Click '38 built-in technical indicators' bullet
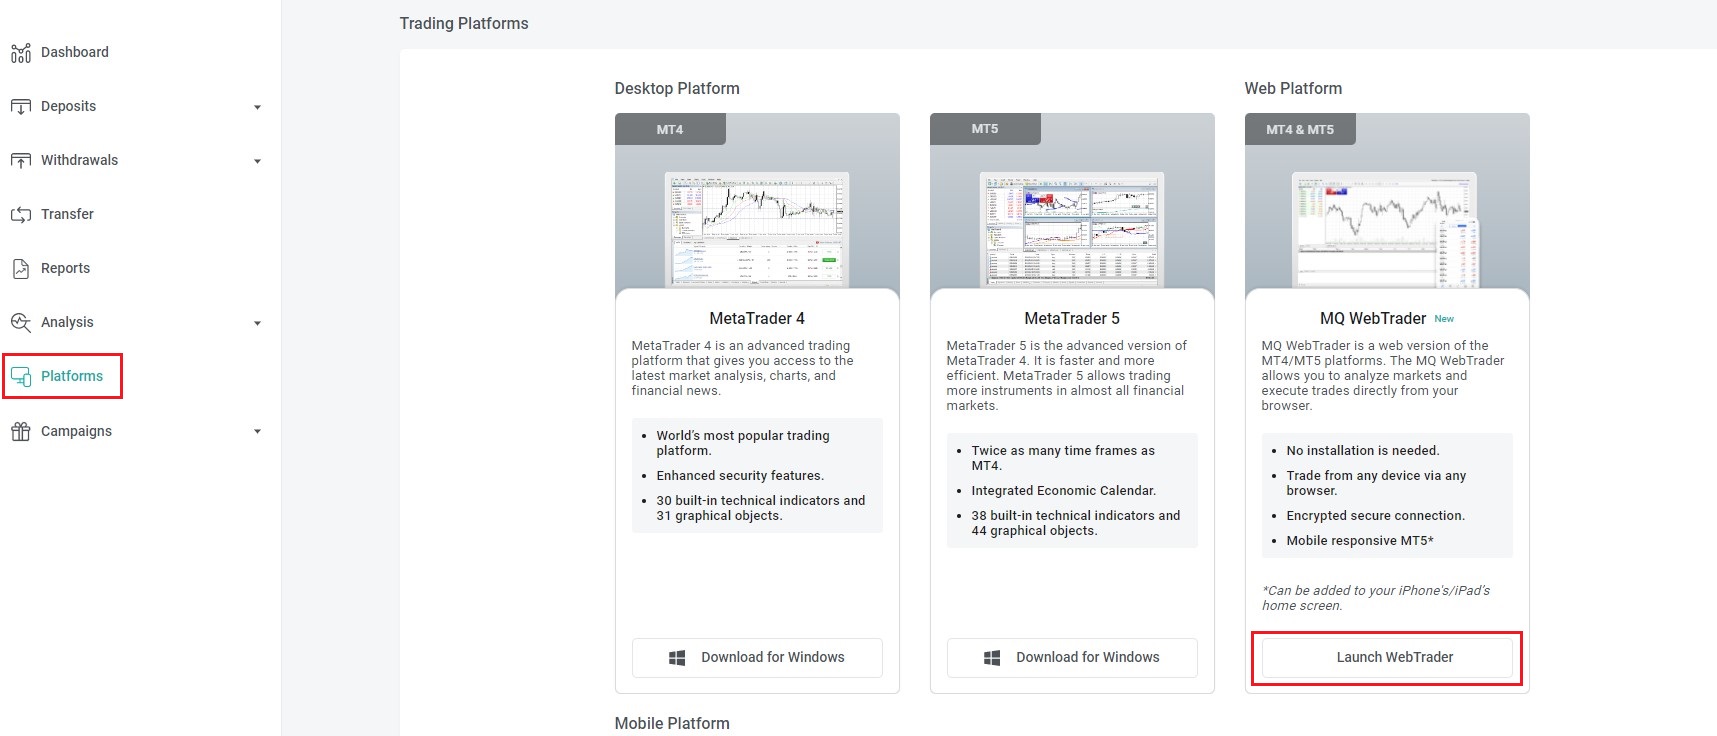This screenshot has width=1717, height=736. [1076, 523]
